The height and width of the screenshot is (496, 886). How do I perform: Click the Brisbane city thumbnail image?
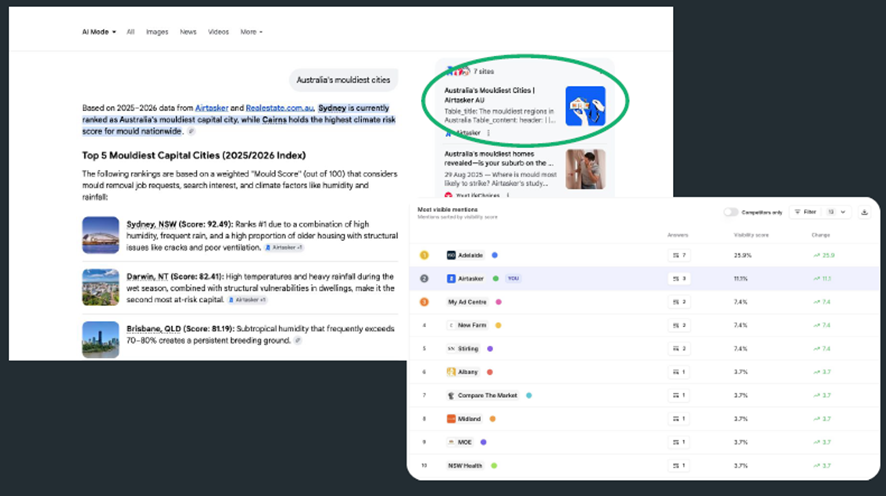(x=101, y=340)
